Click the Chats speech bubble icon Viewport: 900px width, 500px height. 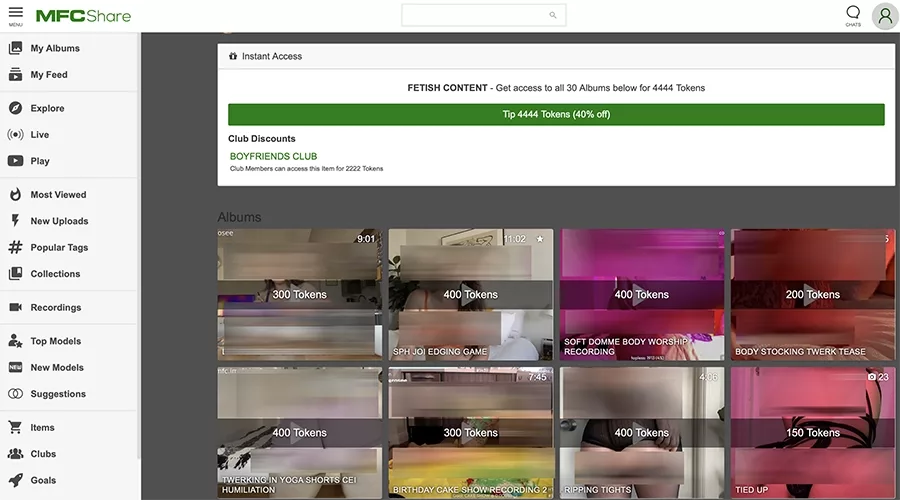[852, 14]
